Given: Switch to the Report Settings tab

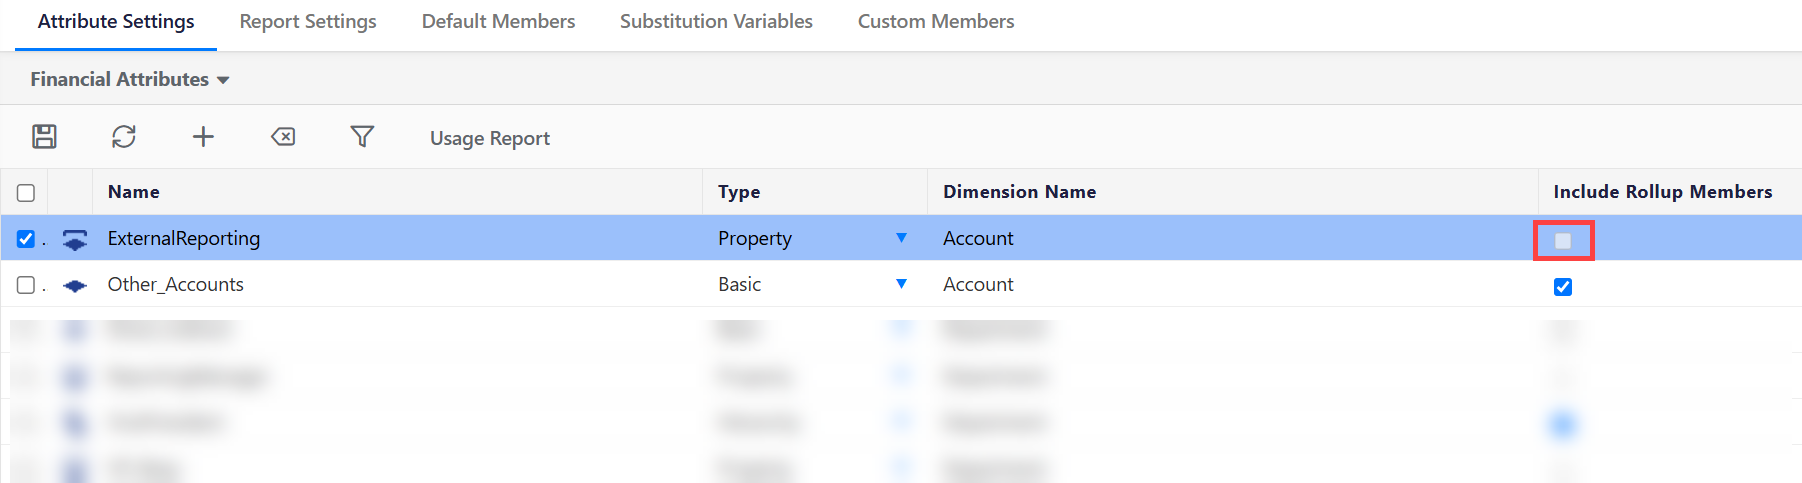Looking at the screenshot, I should pos(308,22).
